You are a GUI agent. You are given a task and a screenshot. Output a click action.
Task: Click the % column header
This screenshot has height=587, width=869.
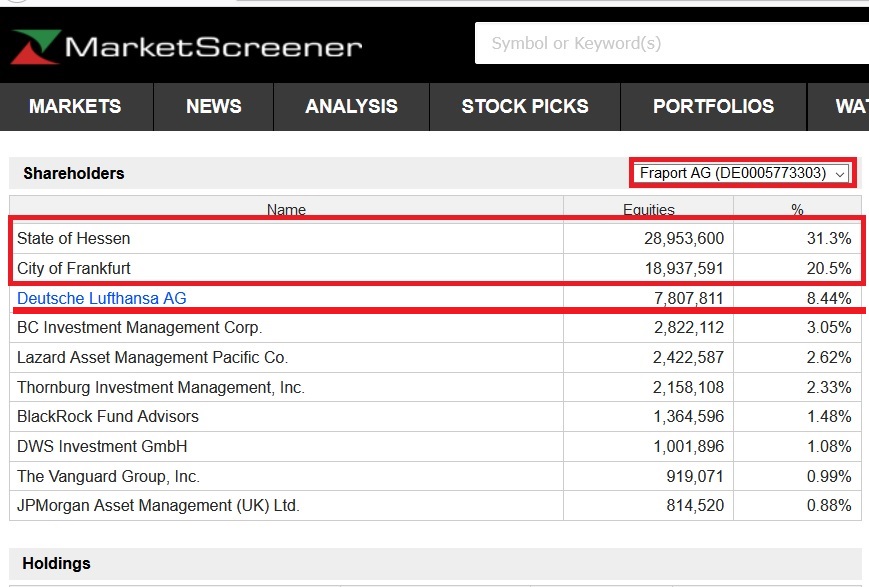click(797, 210)
